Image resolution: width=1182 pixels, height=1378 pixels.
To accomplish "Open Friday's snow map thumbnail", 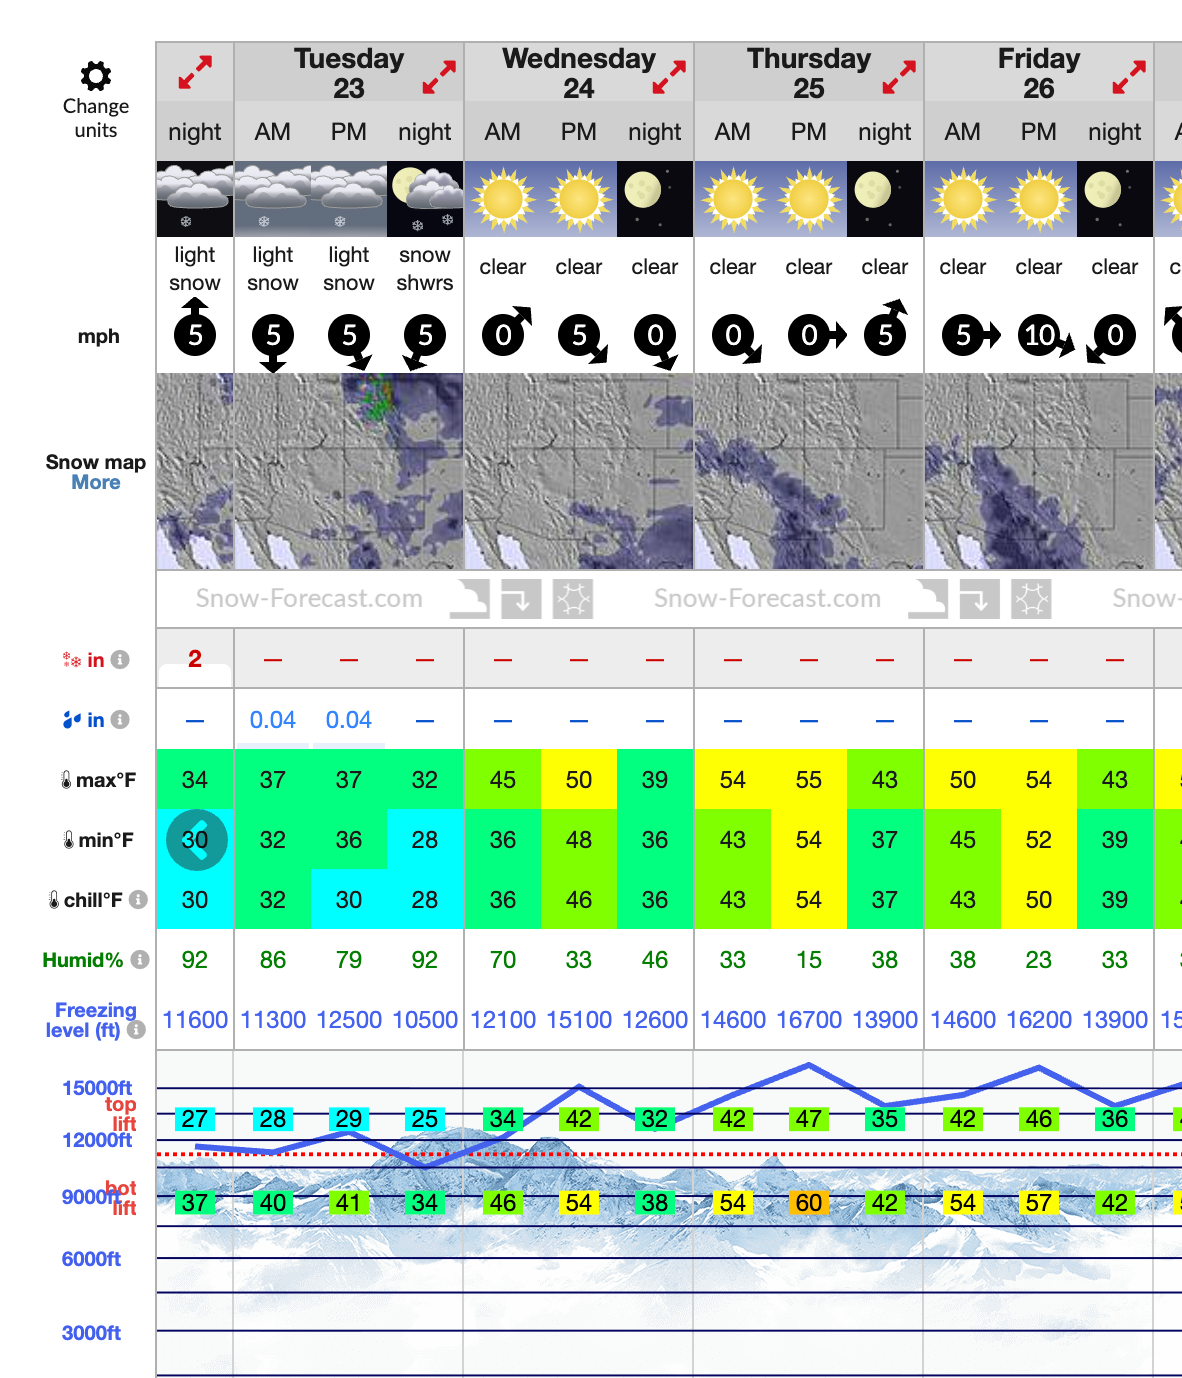I will pyautogui.click(x=1039, y=471).
